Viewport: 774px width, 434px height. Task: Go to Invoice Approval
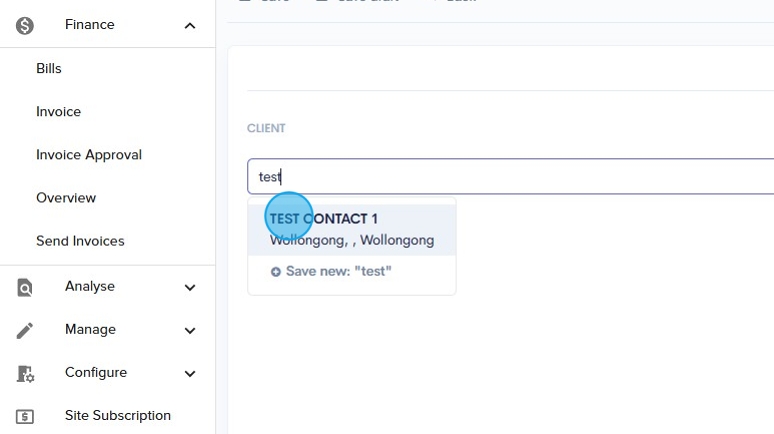pos(89,155)
